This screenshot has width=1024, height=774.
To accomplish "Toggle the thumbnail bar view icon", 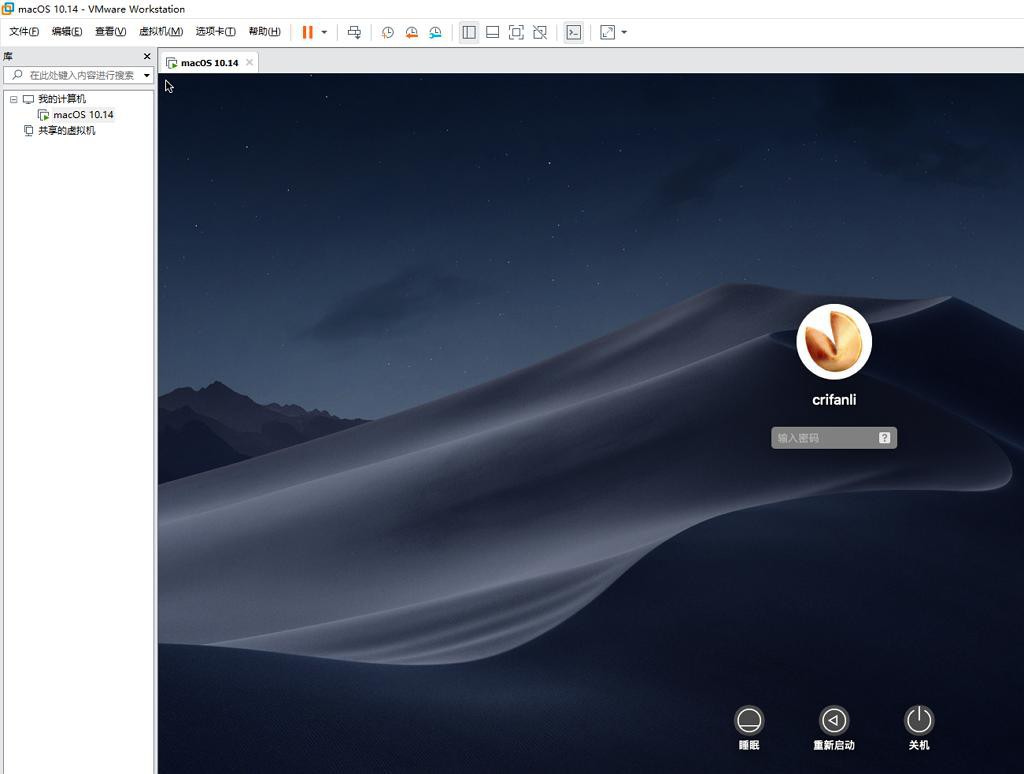I will 492,32.
